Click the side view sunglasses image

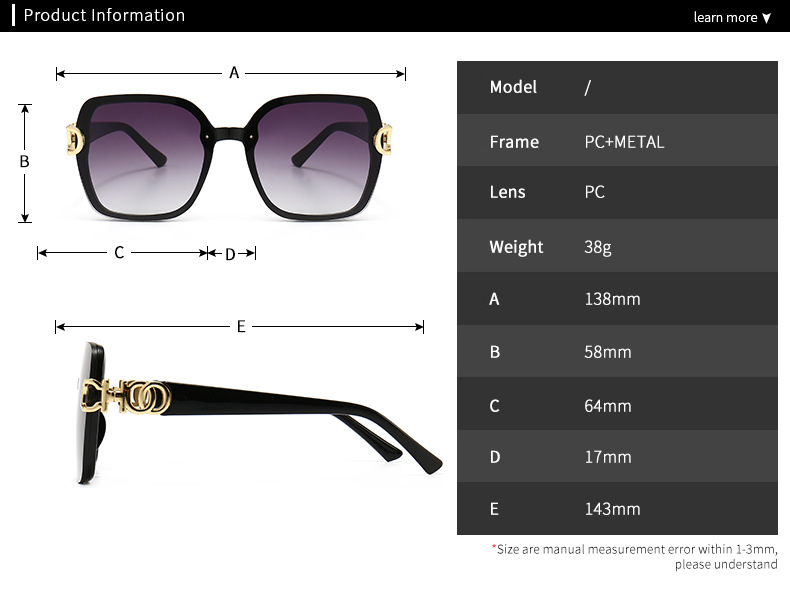tap(260, 413)
